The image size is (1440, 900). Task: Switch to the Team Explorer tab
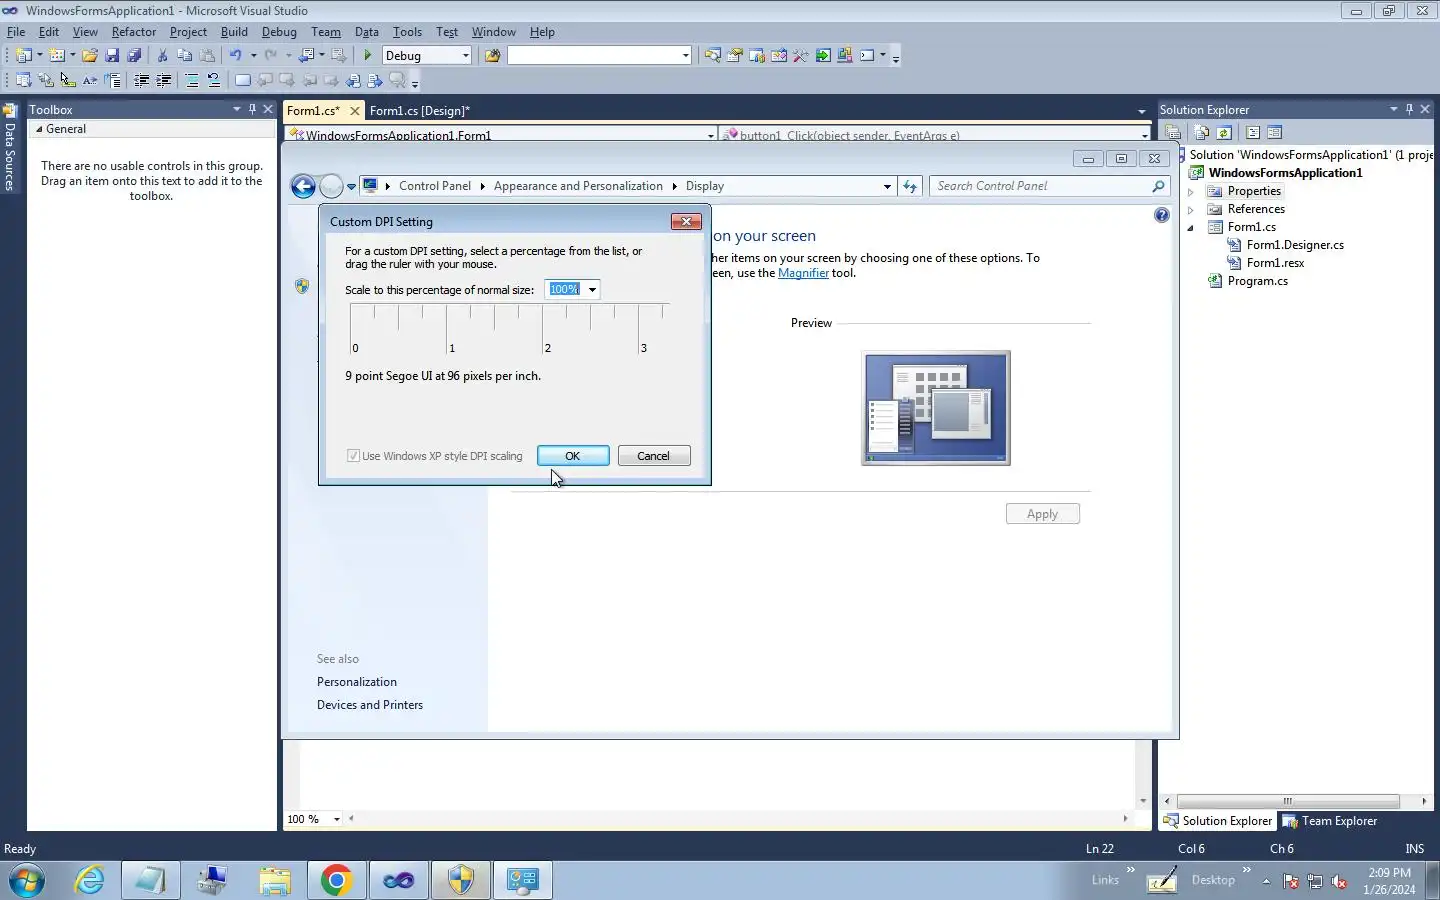coord(1331,821)
